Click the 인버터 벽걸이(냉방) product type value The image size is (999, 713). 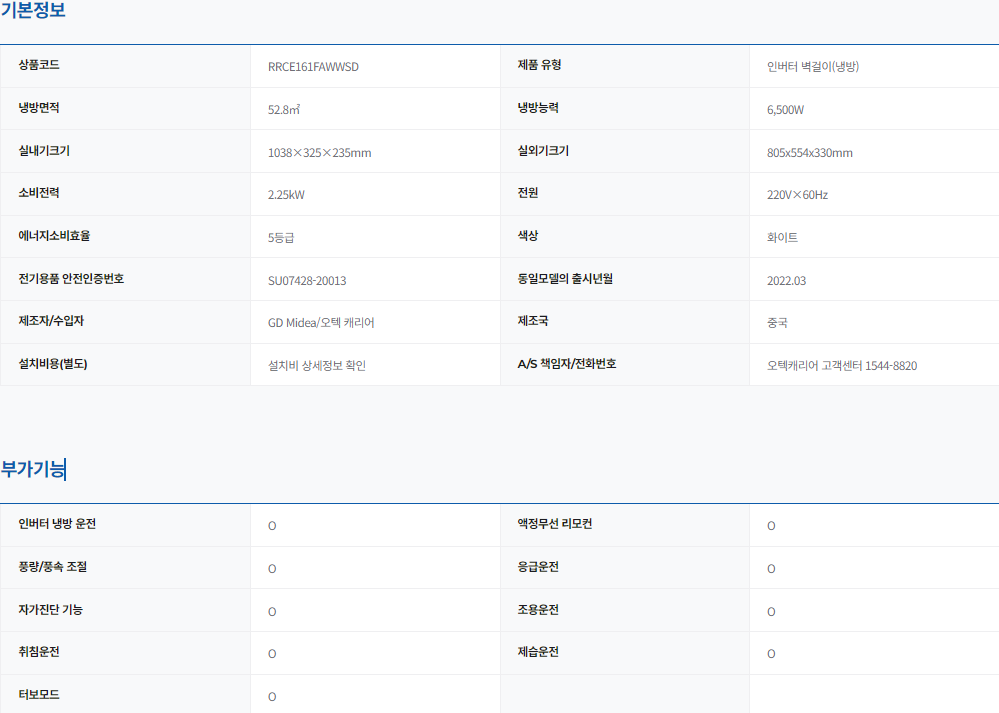pos(813,67)
